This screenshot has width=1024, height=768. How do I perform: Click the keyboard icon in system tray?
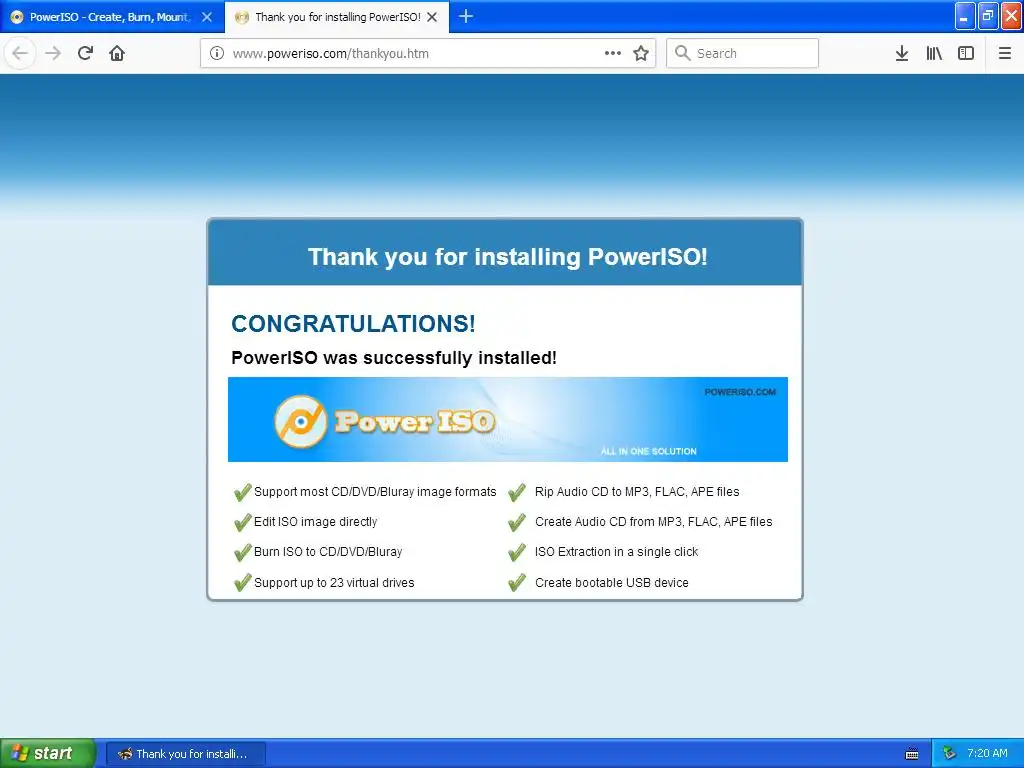coord(912,754)
